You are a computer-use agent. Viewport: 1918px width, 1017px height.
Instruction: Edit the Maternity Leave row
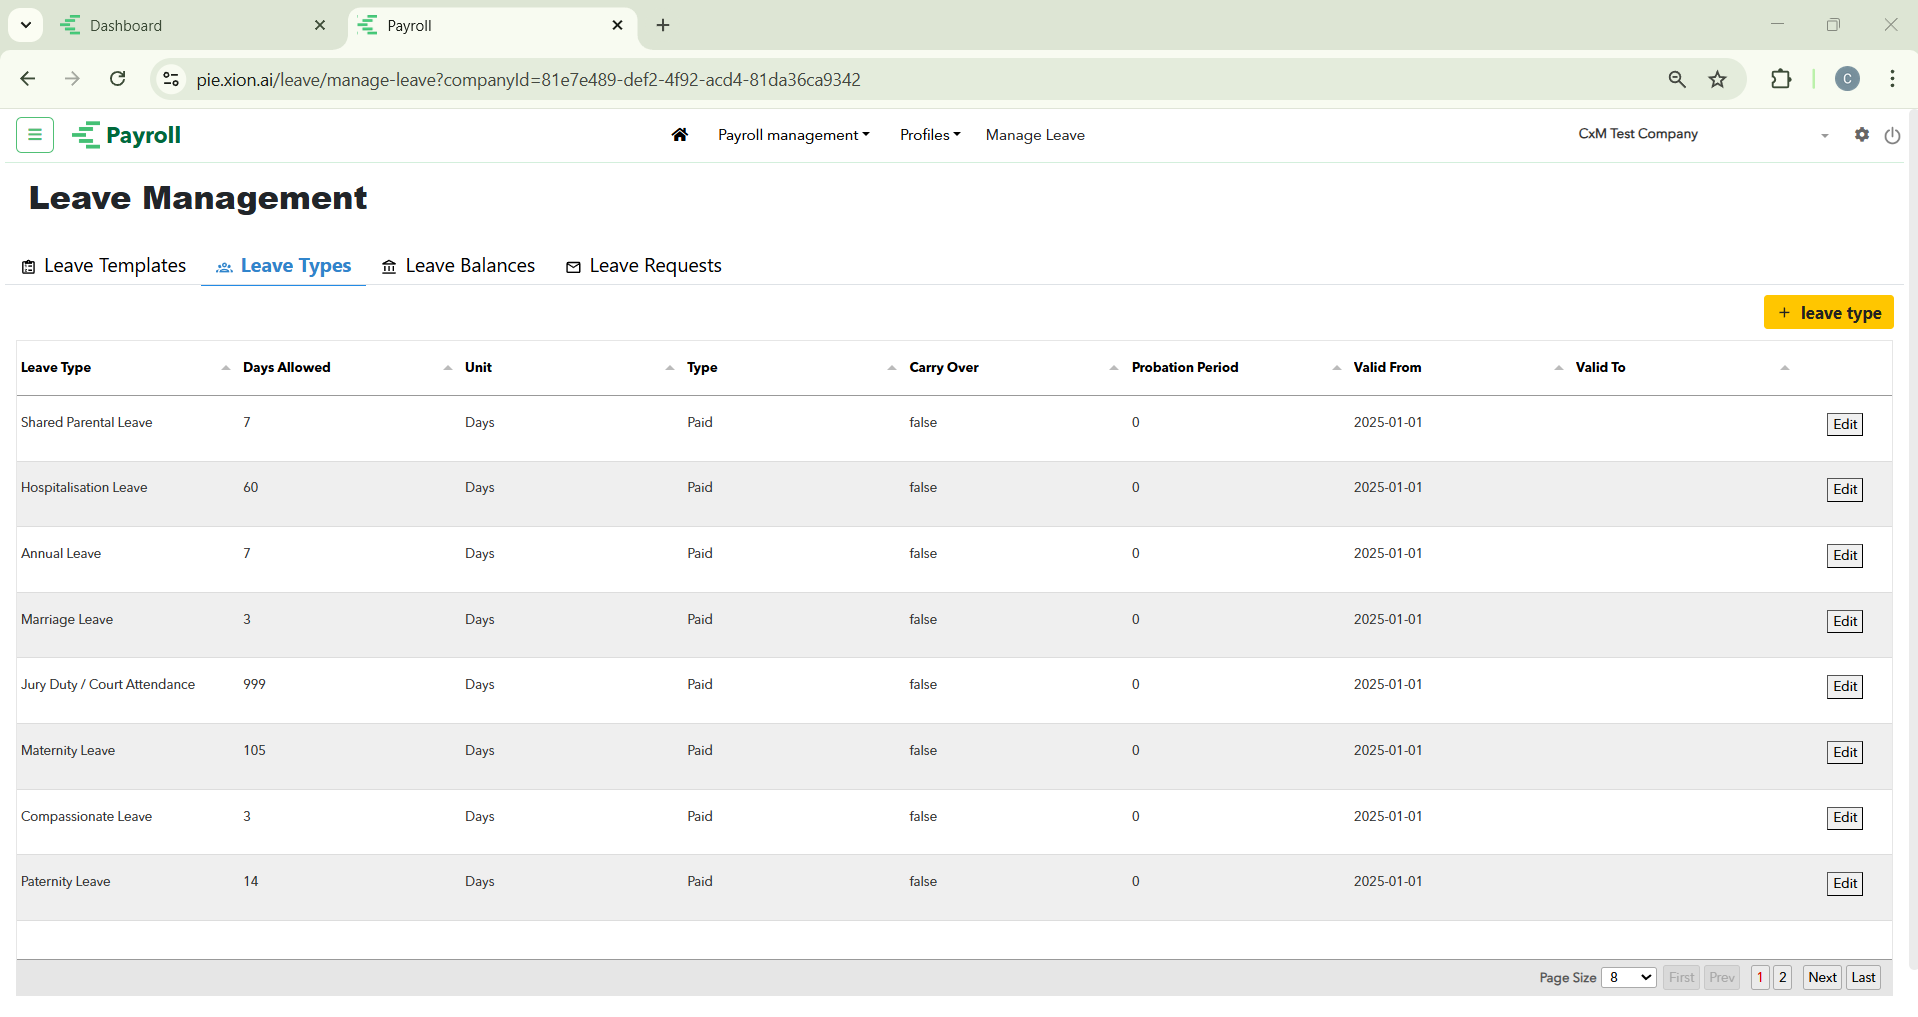point(1844,752)
